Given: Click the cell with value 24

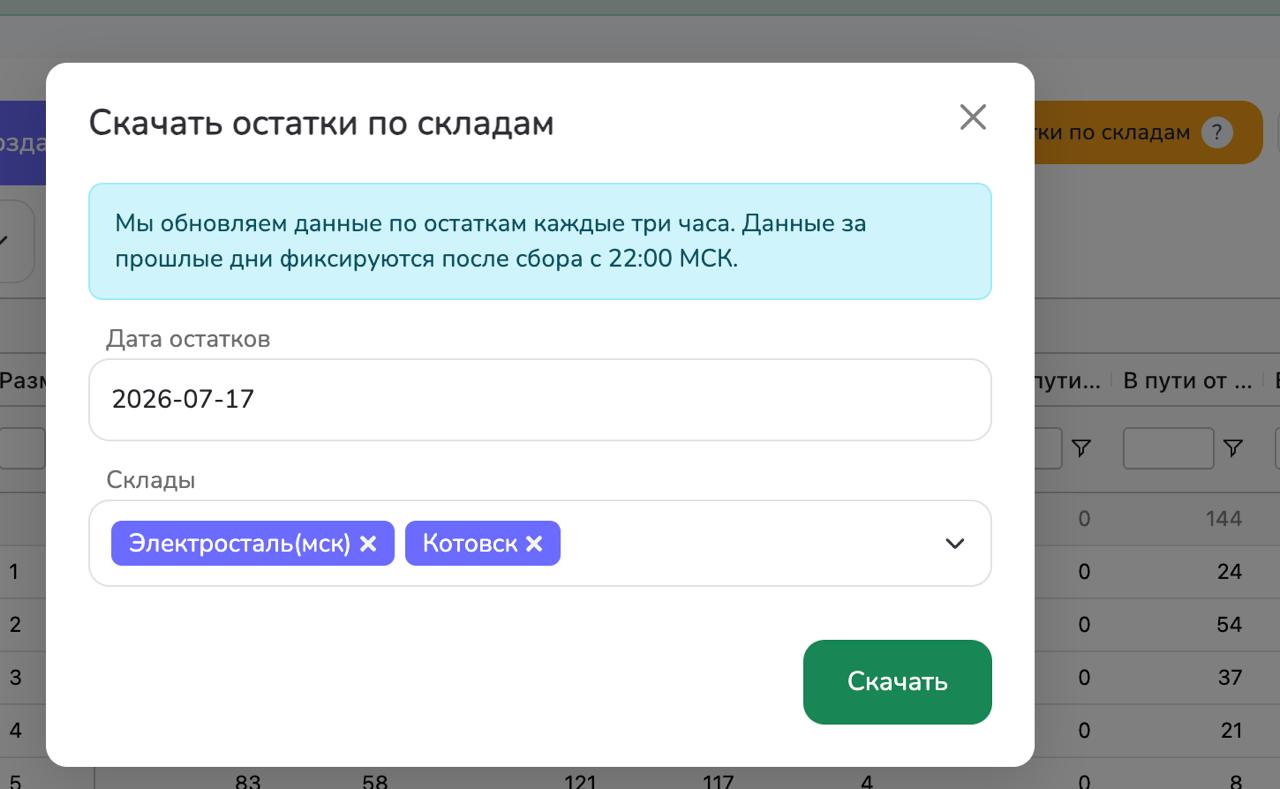Looking at the screenshot, I should coord(1229,572).
